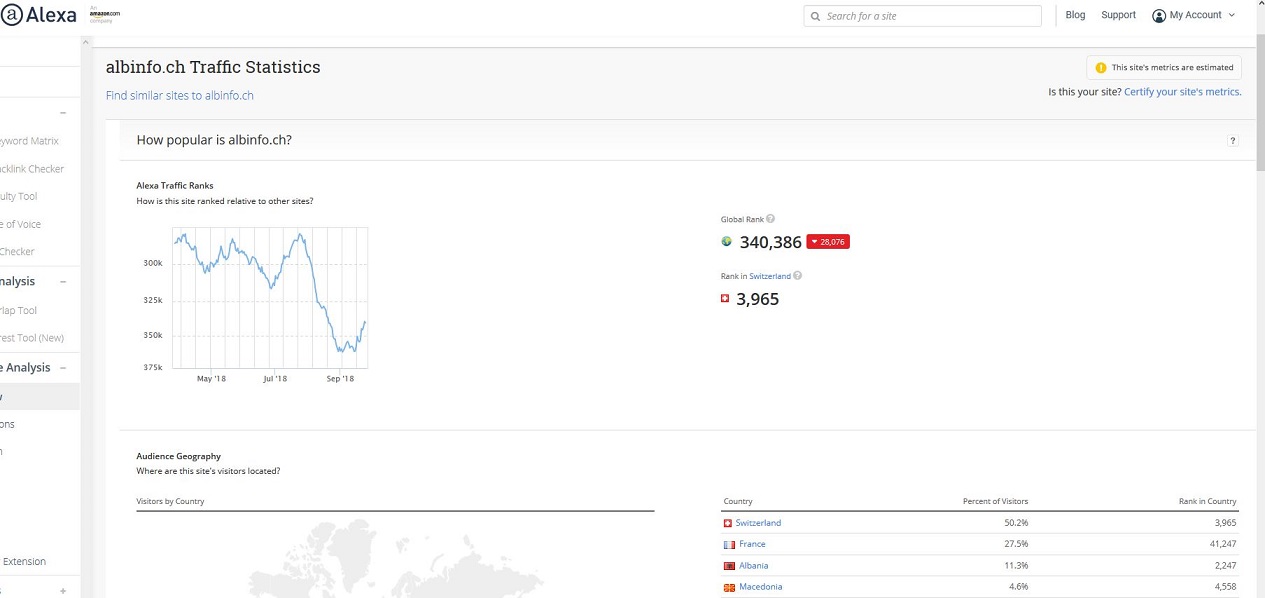Image resolution: width=1265 pixels, height=598 pixels.
Task: Click the yellow warning icon for estimated metrics
Action: 1101,68
